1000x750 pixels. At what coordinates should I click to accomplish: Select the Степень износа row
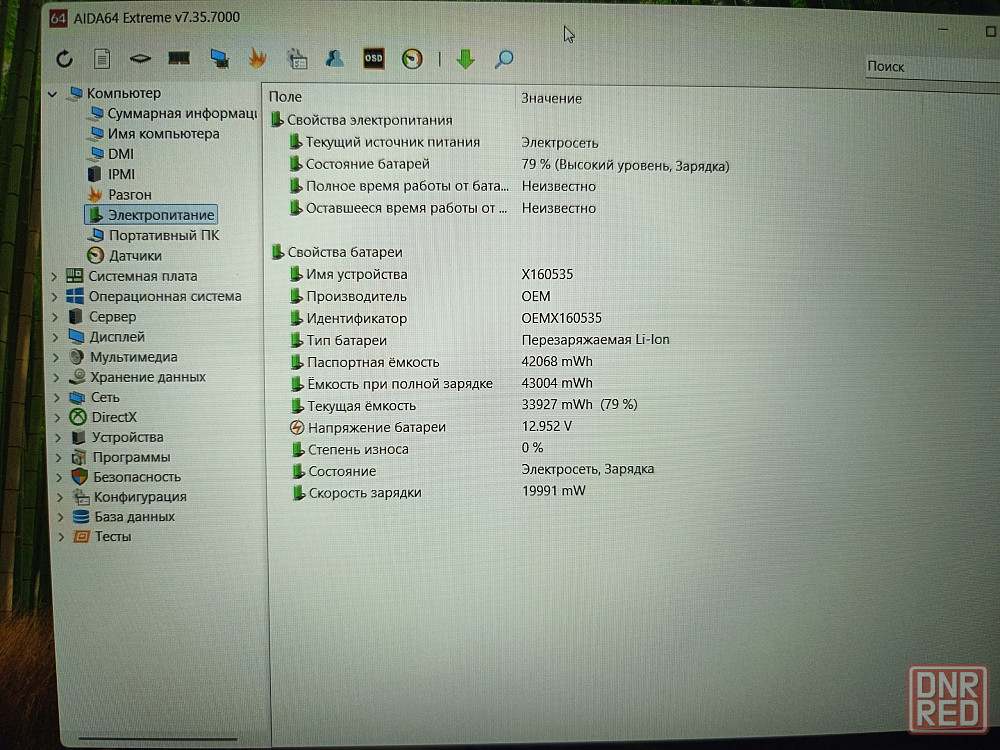pyautogui.click(x=357, y=449)
